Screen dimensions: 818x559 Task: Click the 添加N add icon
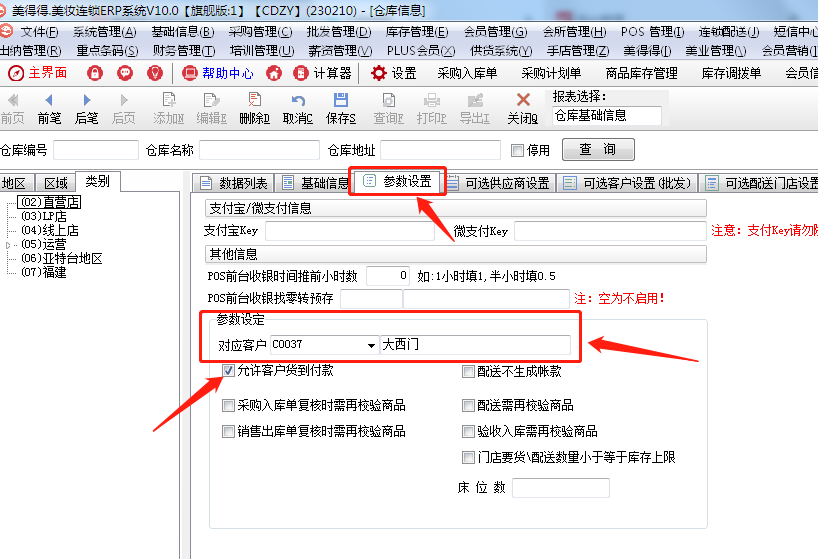pyautogui.click(x=169, y=100)
